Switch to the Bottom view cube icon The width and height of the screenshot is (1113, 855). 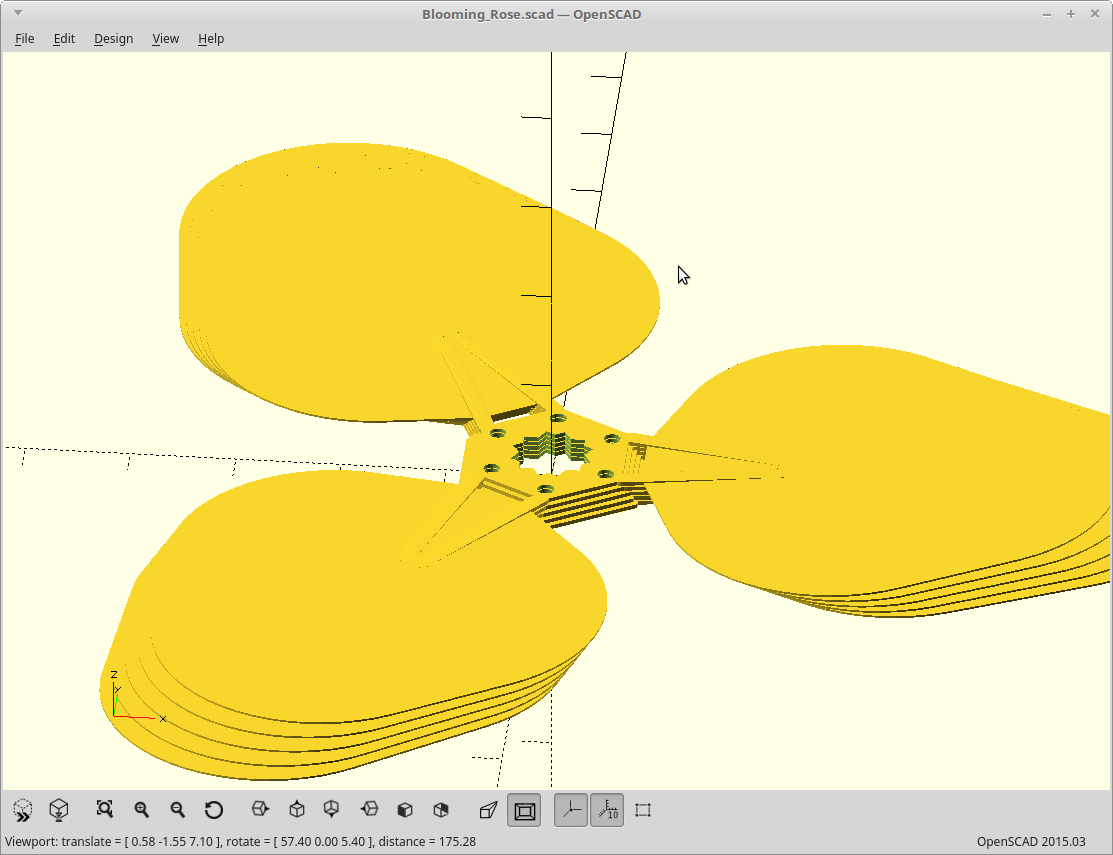tap(331, 810)
